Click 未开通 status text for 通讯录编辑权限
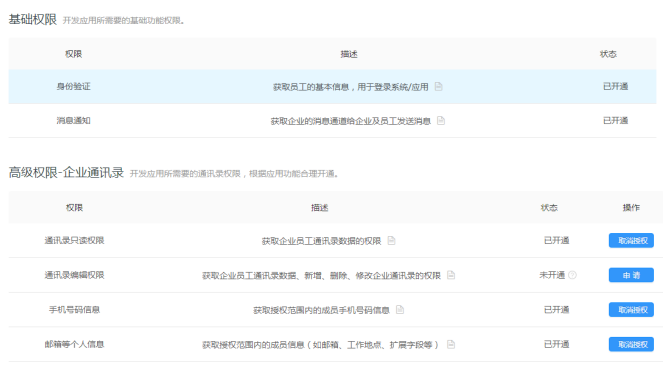669x368 pixels. tap(552, 275)
